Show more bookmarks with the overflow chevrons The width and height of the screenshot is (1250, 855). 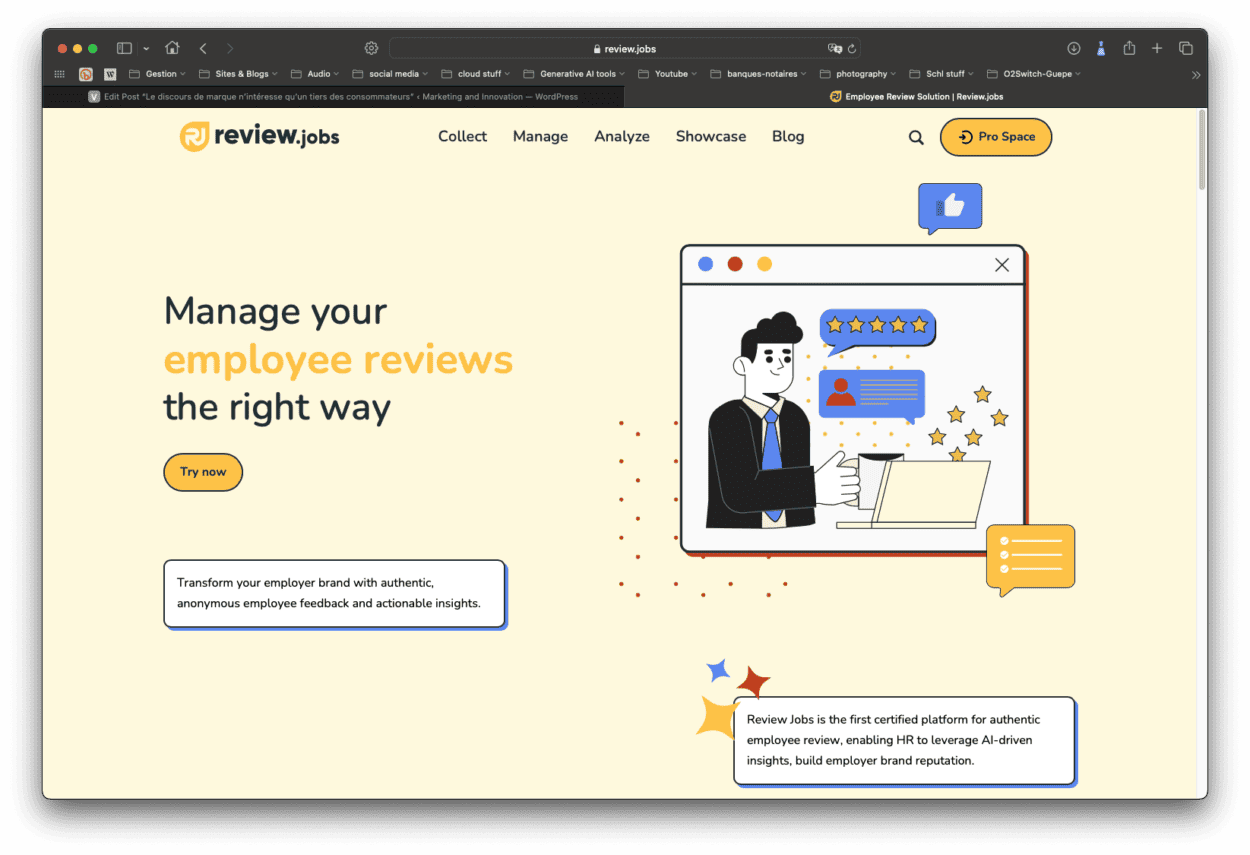pyautogui.click(x=1196, y=74)
